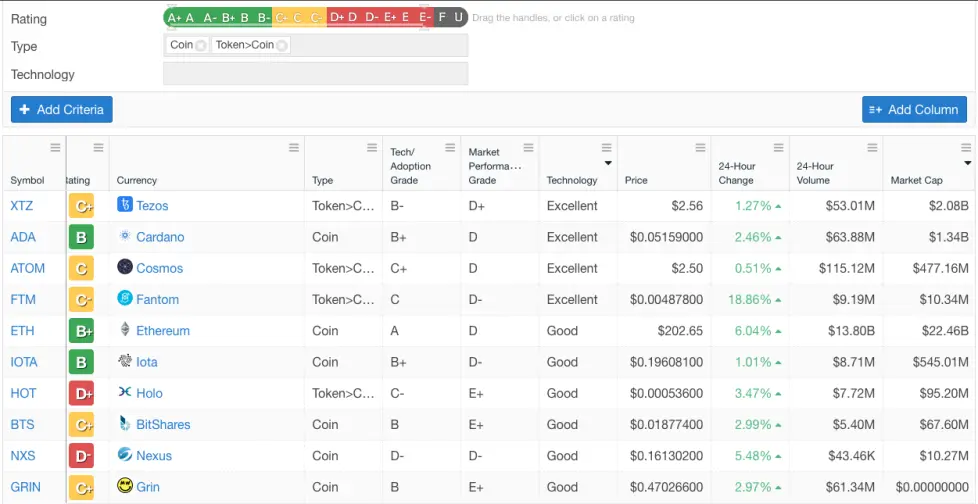Screen dimensions: 978x504
Task: Click the $22.46B market cap cell
Action: tap(944, 331)
